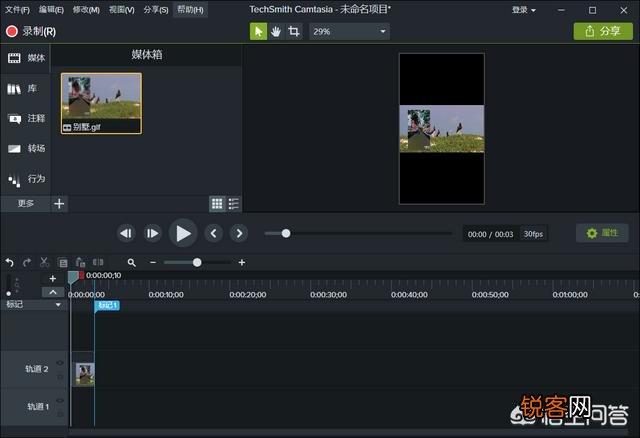
Task: Open the 文件(F) menu
Action: (17, 9)
